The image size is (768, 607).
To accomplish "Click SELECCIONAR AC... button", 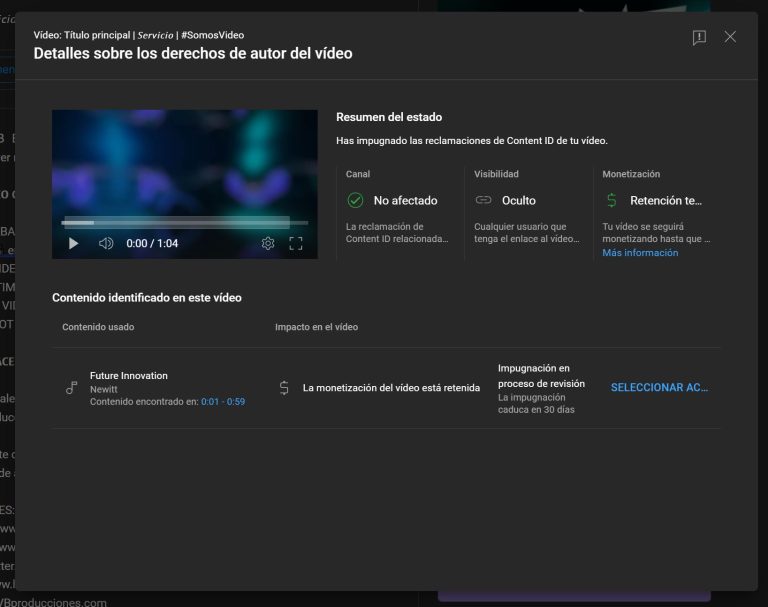I will pos(659,388).
